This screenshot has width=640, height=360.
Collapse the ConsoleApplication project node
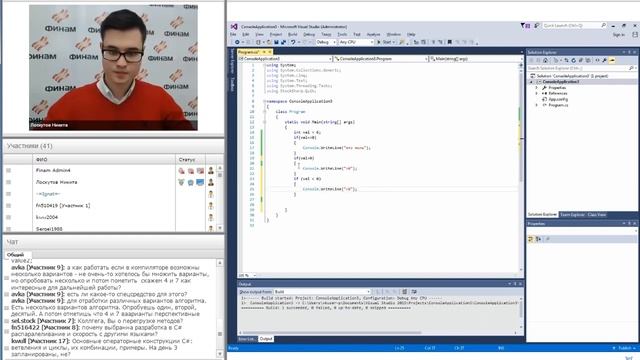pos(531,82)
